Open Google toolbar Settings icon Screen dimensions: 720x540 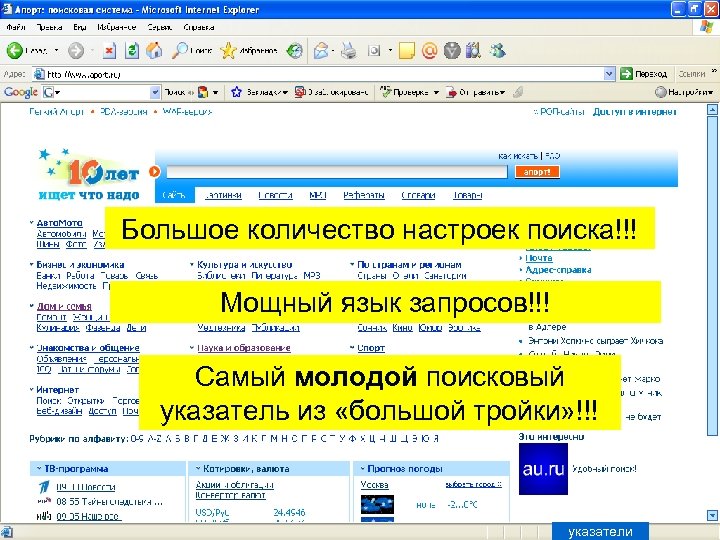point(660,92)
